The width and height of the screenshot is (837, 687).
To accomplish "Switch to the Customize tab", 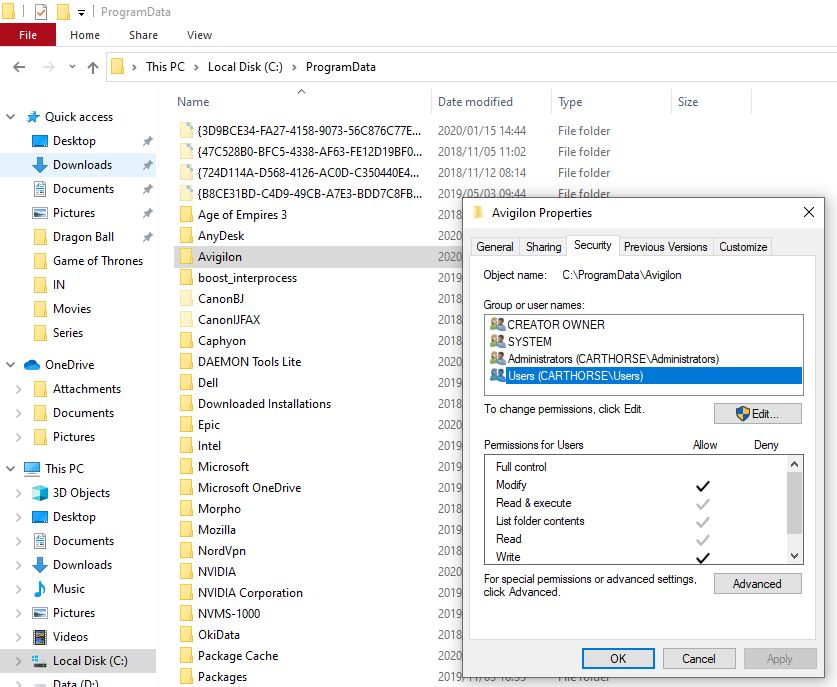I will pyautogui.click(x=743, y=247).
